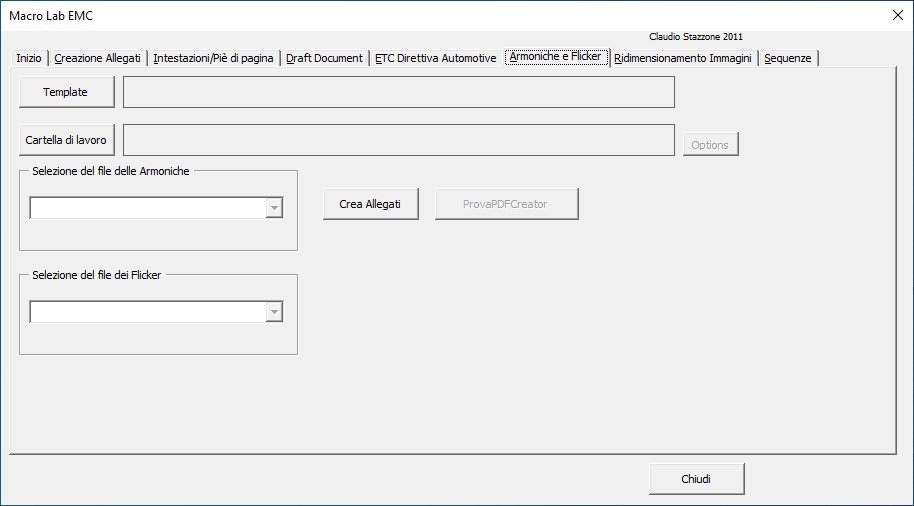Viewport: 914px width, 506px height.
Task: Click the Chiudi button
Action: click(x=696, y=479)
